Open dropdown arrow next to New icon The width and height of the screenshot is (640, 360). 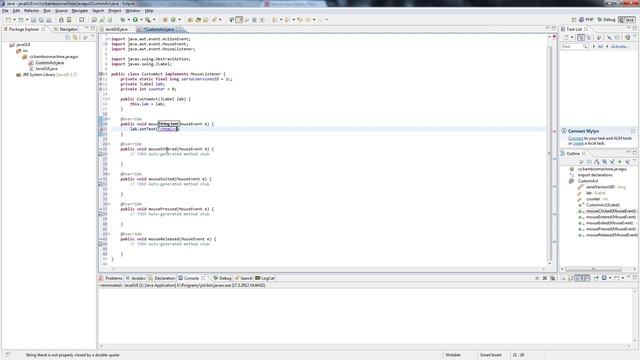point(14,20)
